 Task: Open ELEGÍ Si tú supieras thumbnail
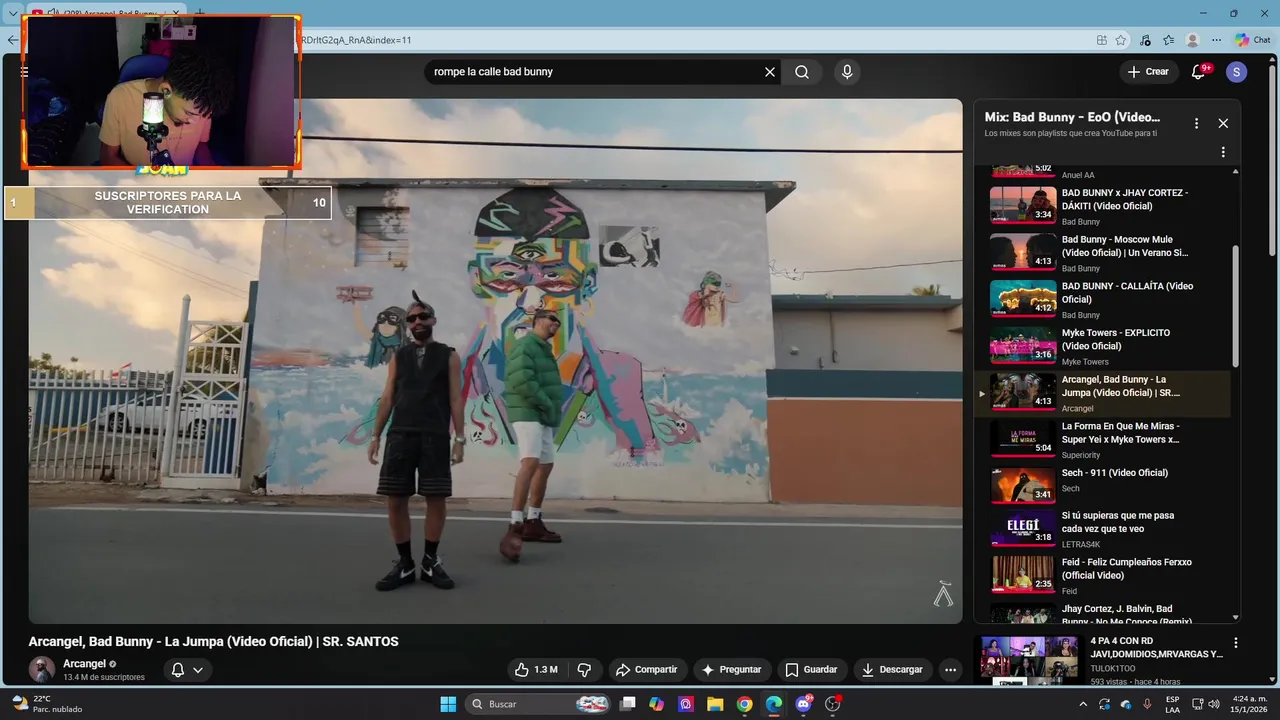[x=1023, y=528]
